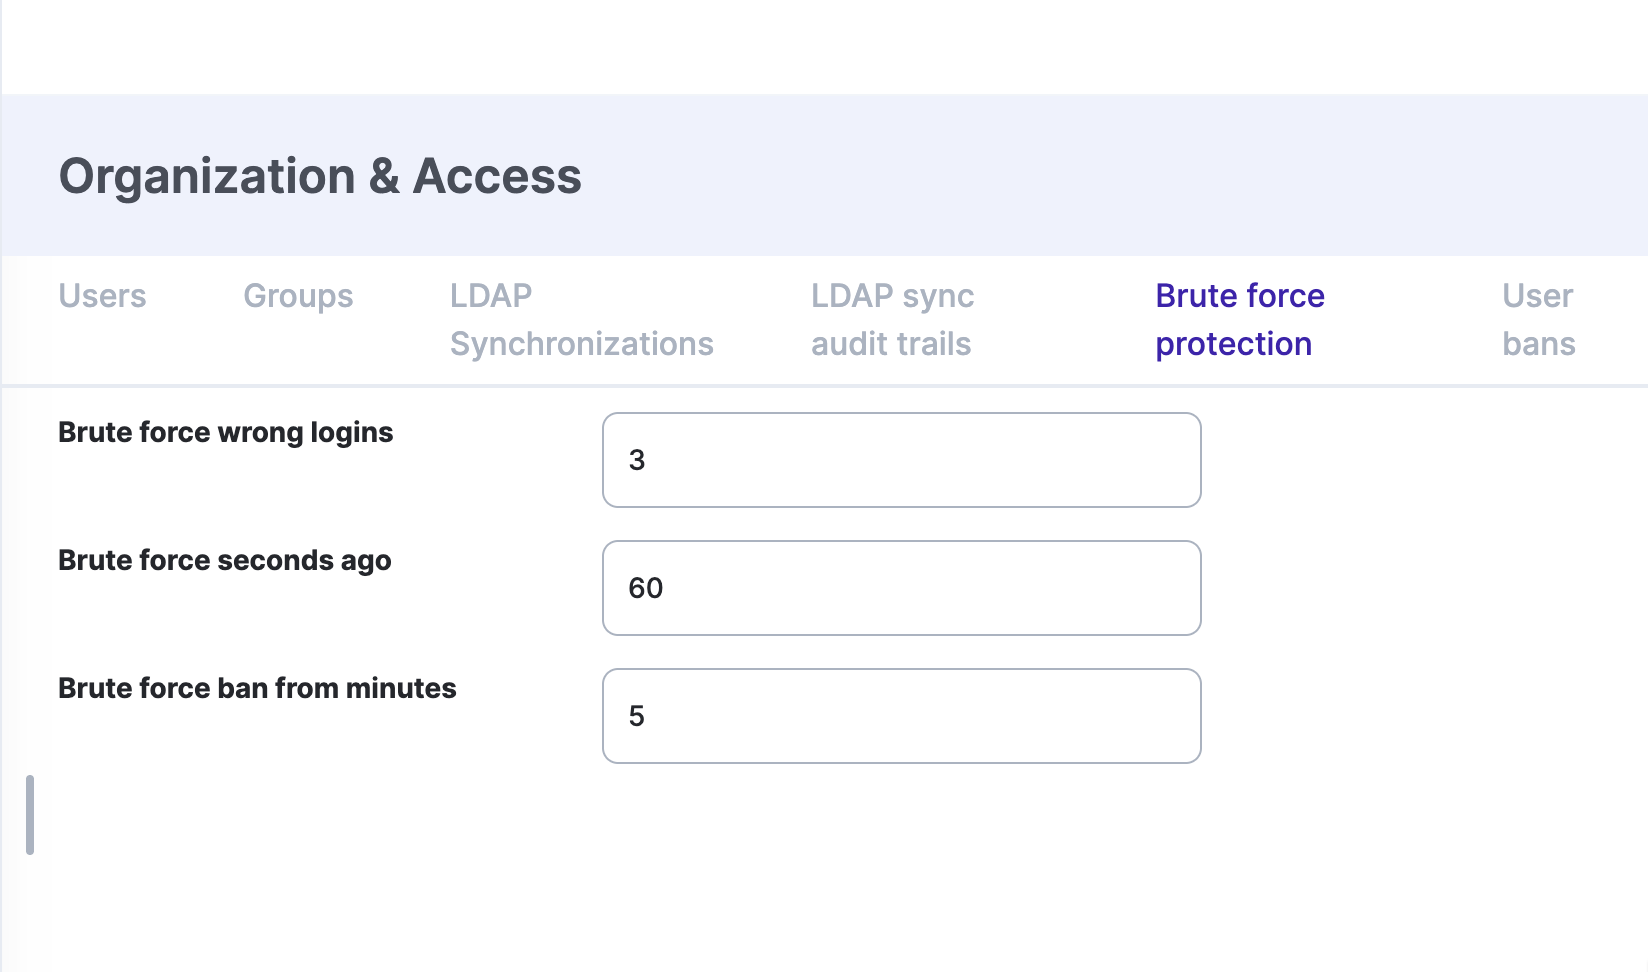Go to the User bans tab
Viewport: 1648px width, 972px height.
[x=1538, y=320]
